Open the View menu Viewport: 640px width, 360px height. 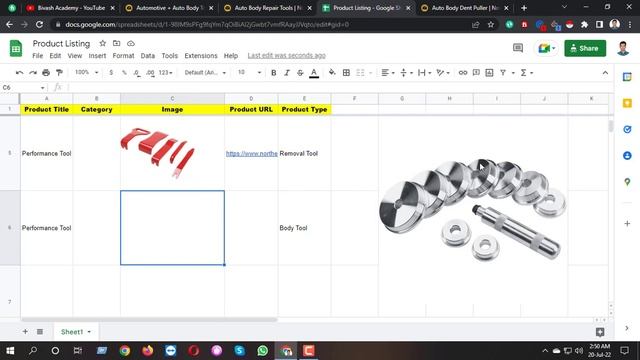pyautogui.click(x=75, y=56)
